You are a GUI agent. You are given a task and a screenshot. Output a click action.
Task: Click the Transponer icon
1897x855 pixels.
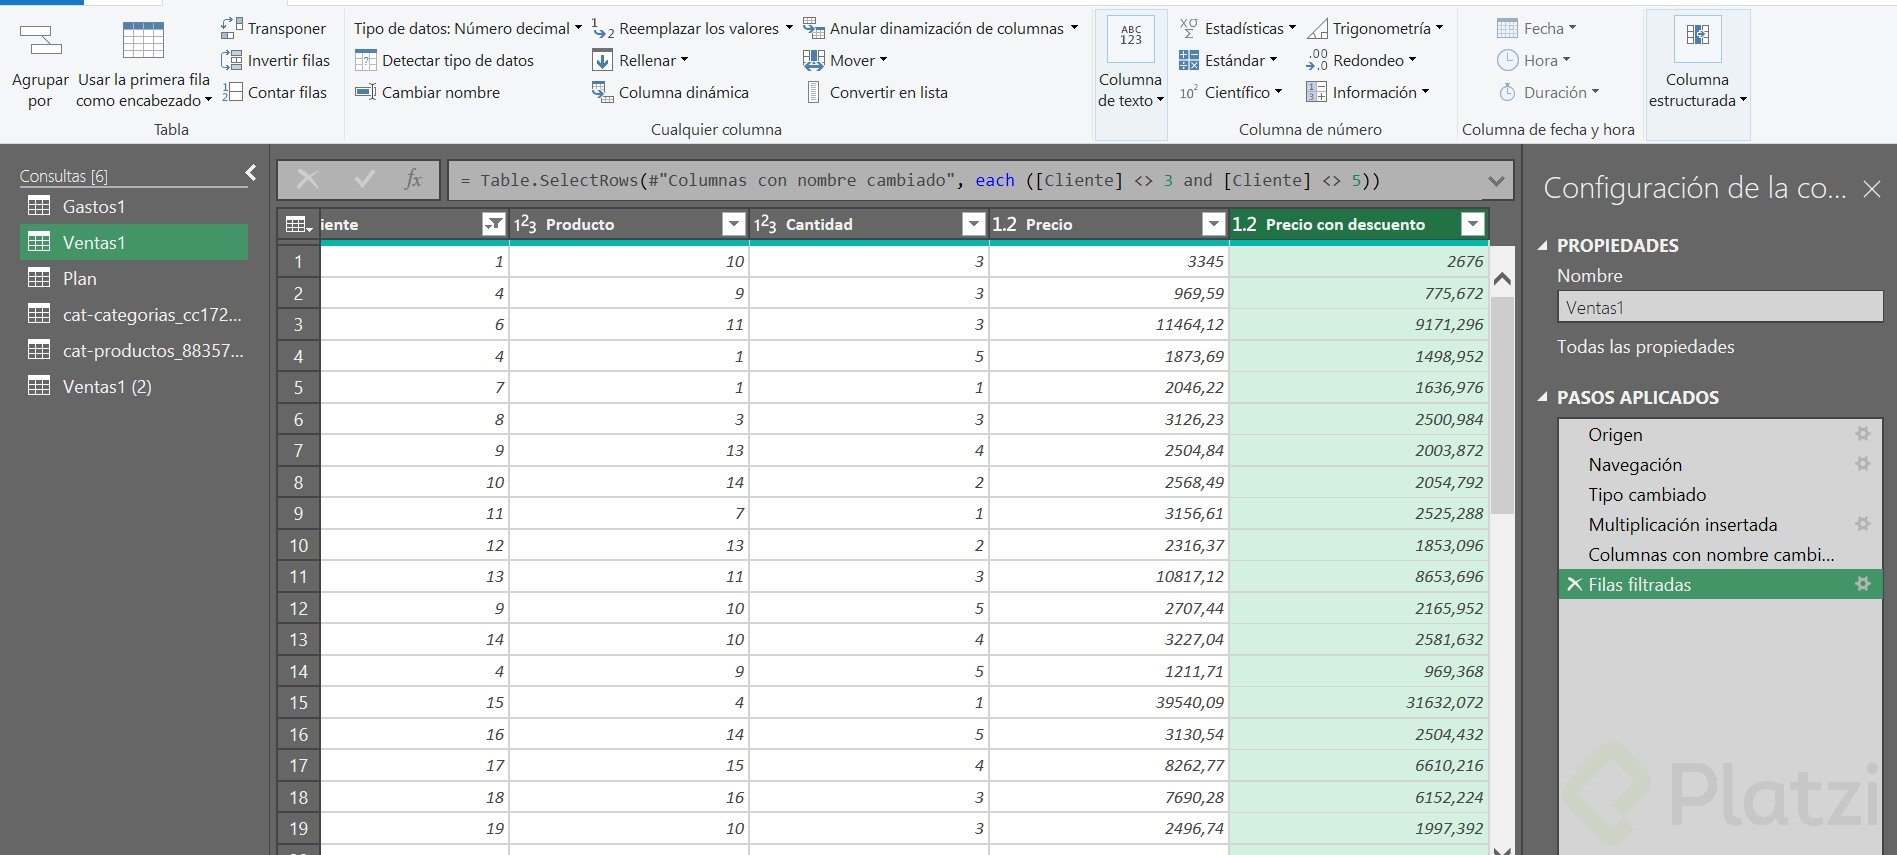[232, 28]
